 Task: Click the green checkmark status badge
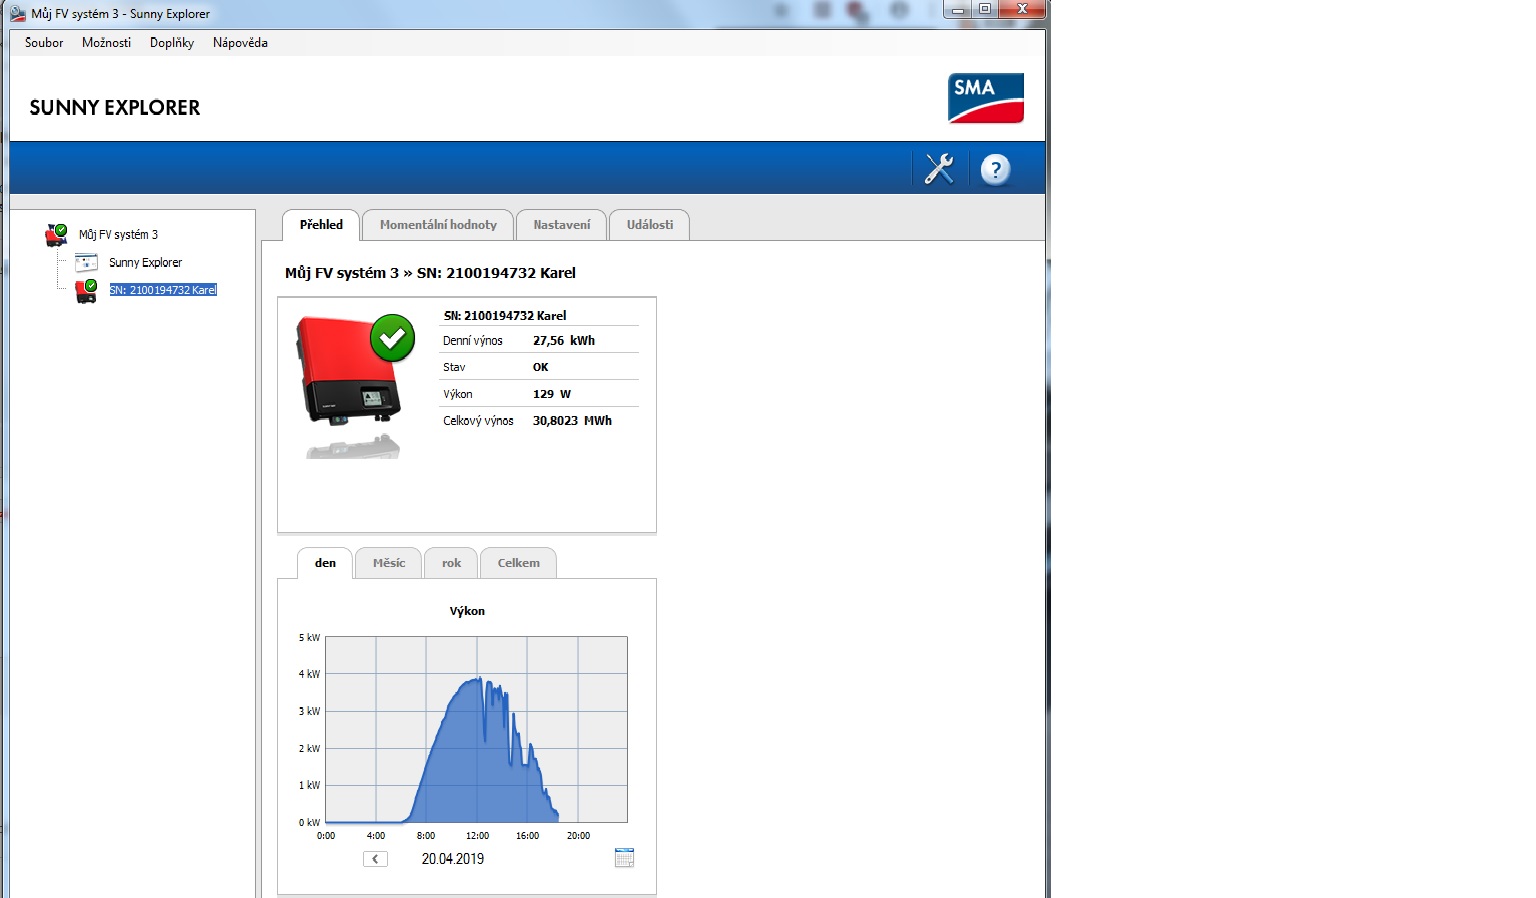tap(392, 338)
